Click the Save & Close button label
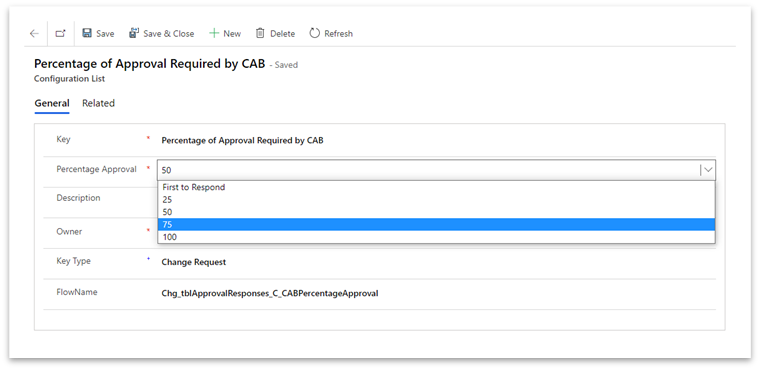The height and width of the screenshot is (370, 760). coord(169,33)
